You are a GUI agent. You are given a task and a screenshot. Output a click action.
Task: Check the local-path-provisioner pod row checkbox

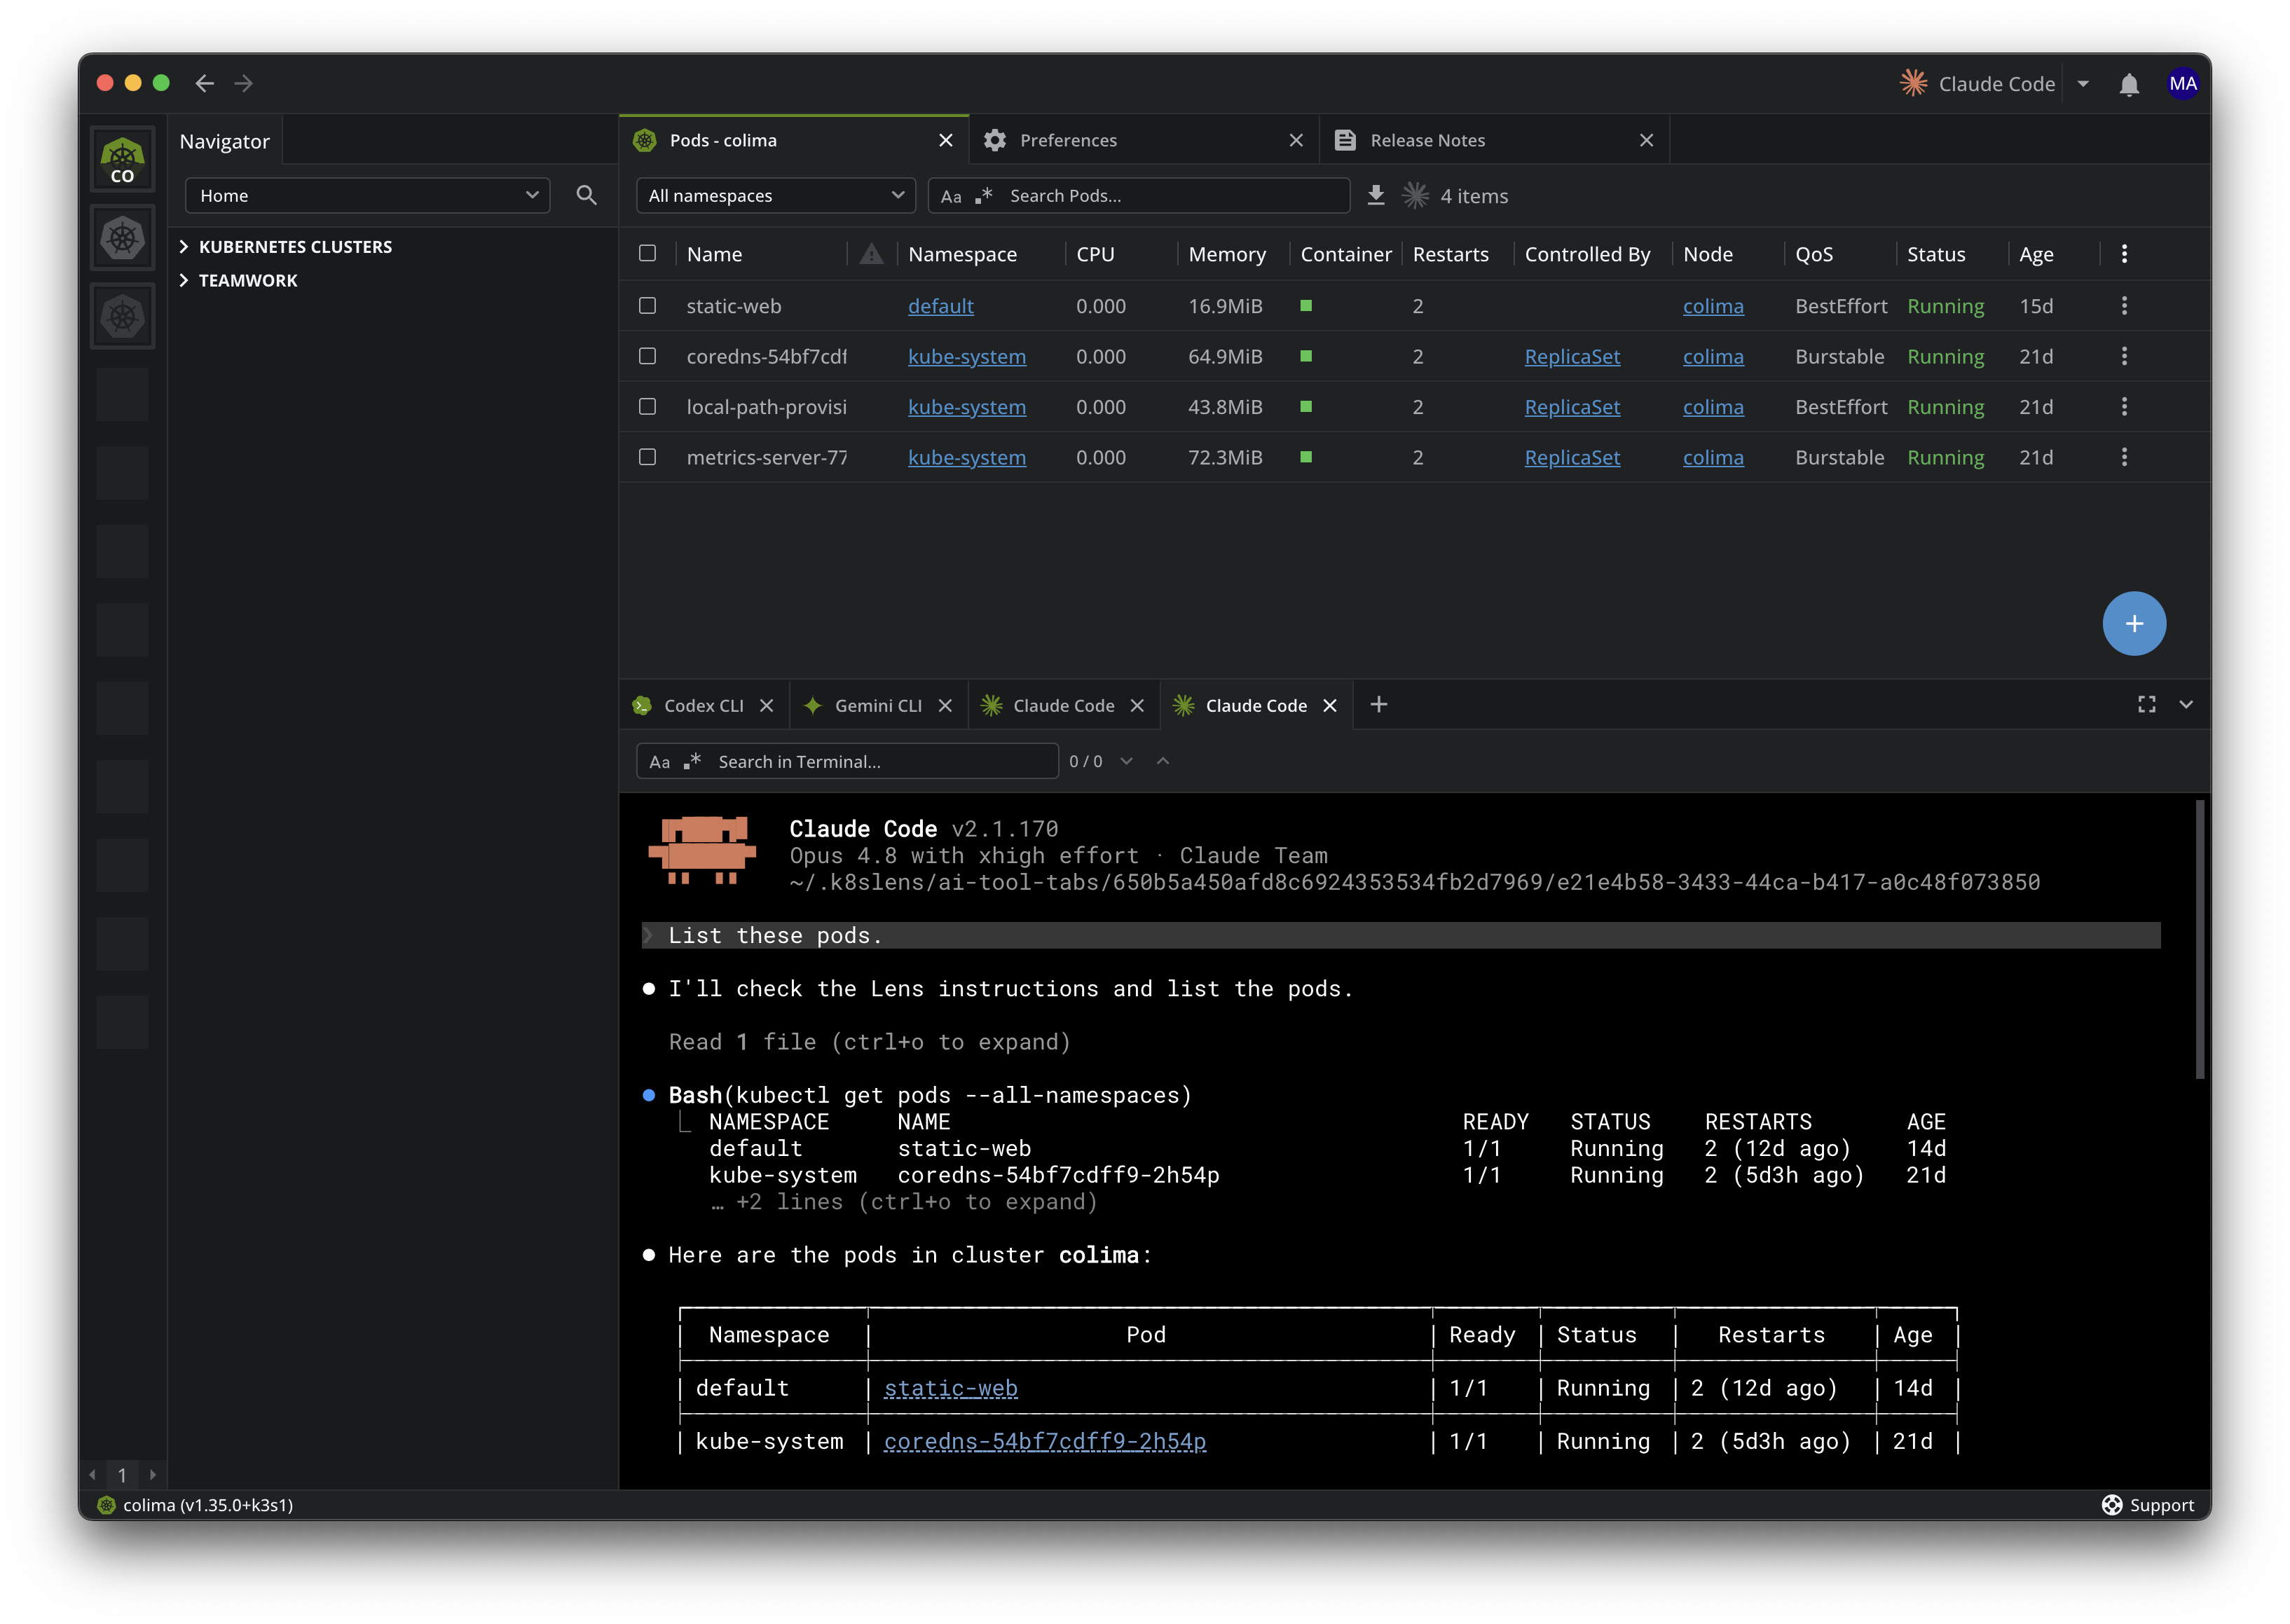click(647, 407)
